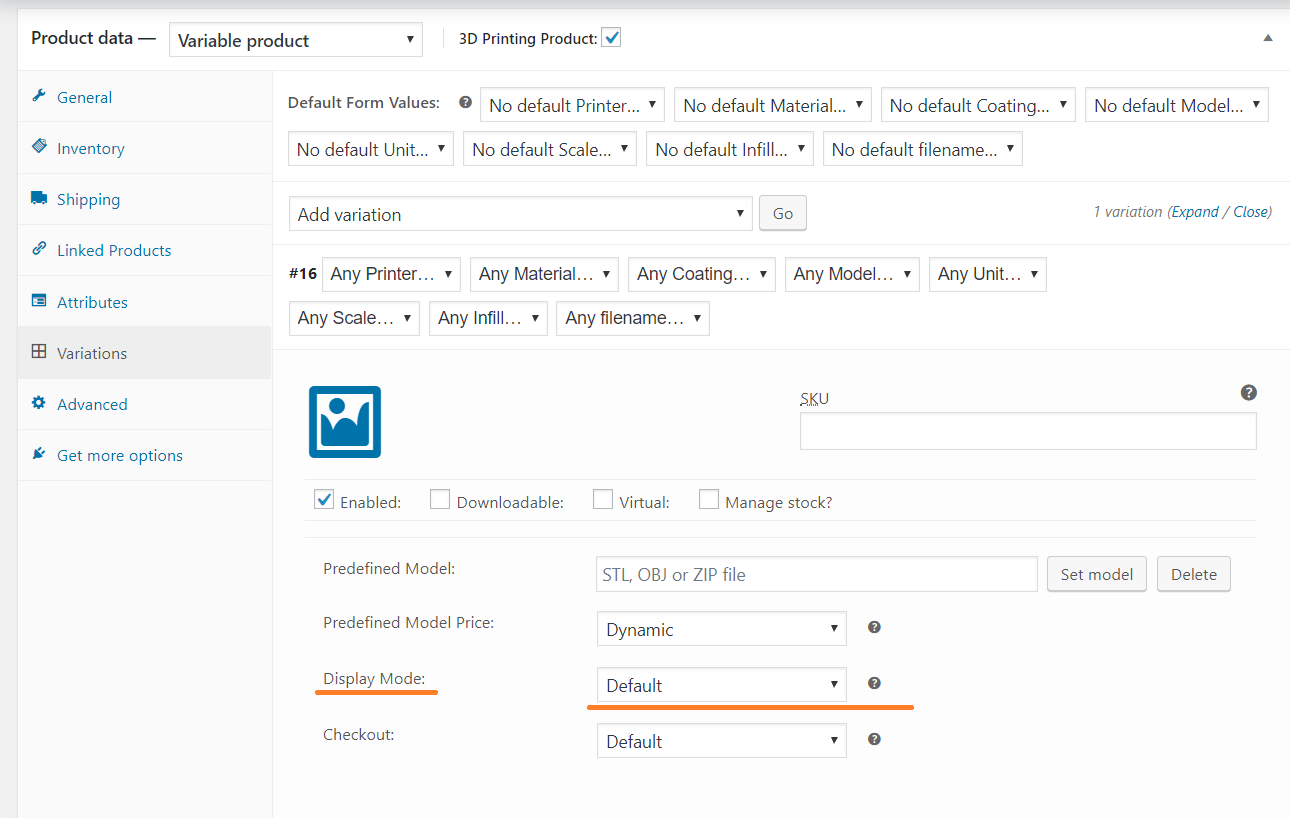The height and width of the screenshot is (818, 1290).
Task: Open No default Unit dropdown
Action: point(371,149)
